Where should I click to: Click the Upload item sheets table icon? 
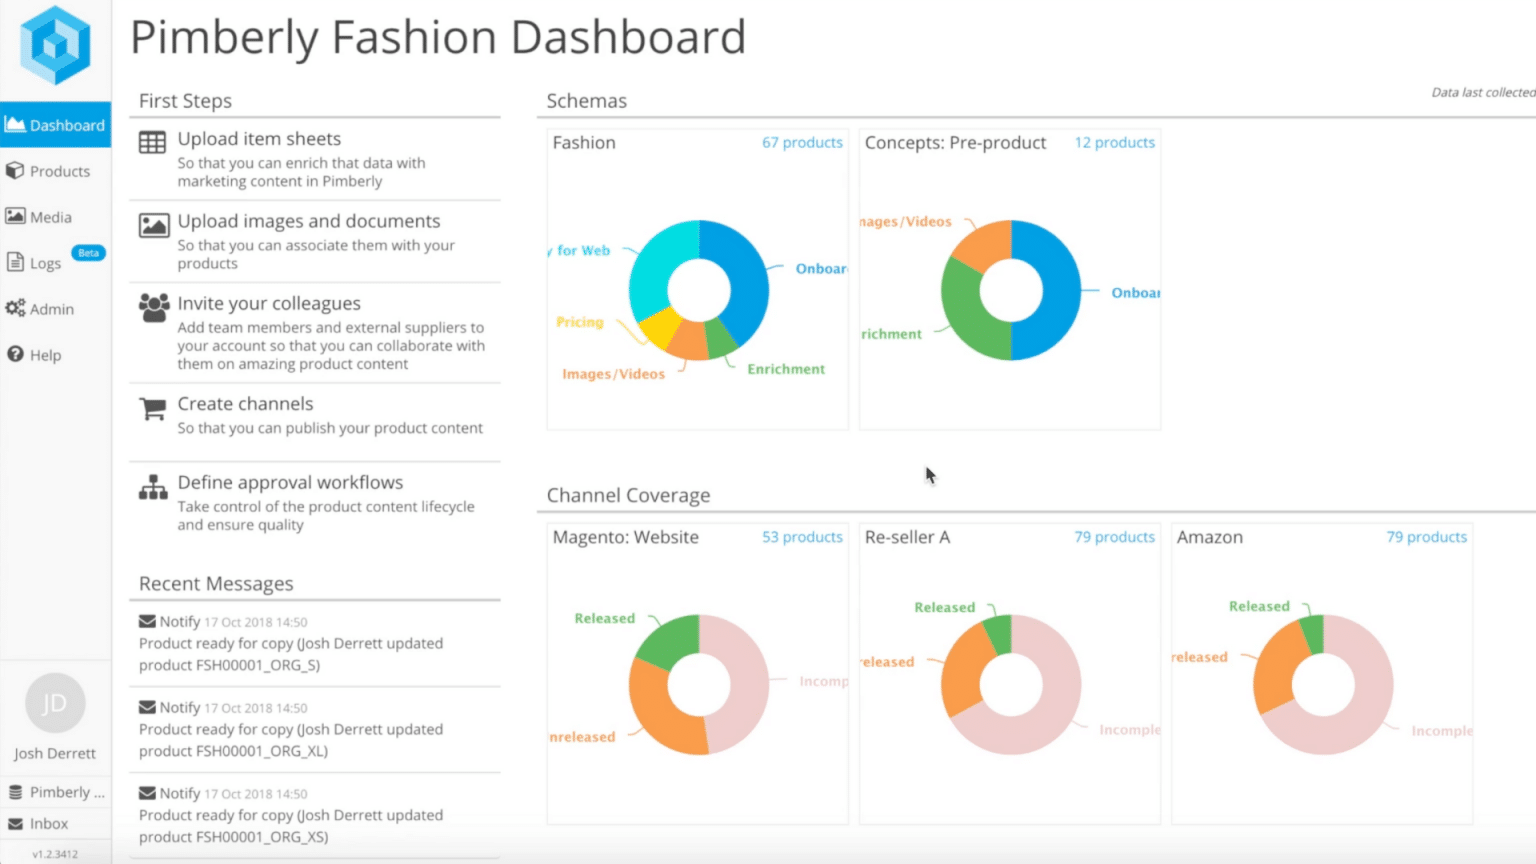[153, 142]
